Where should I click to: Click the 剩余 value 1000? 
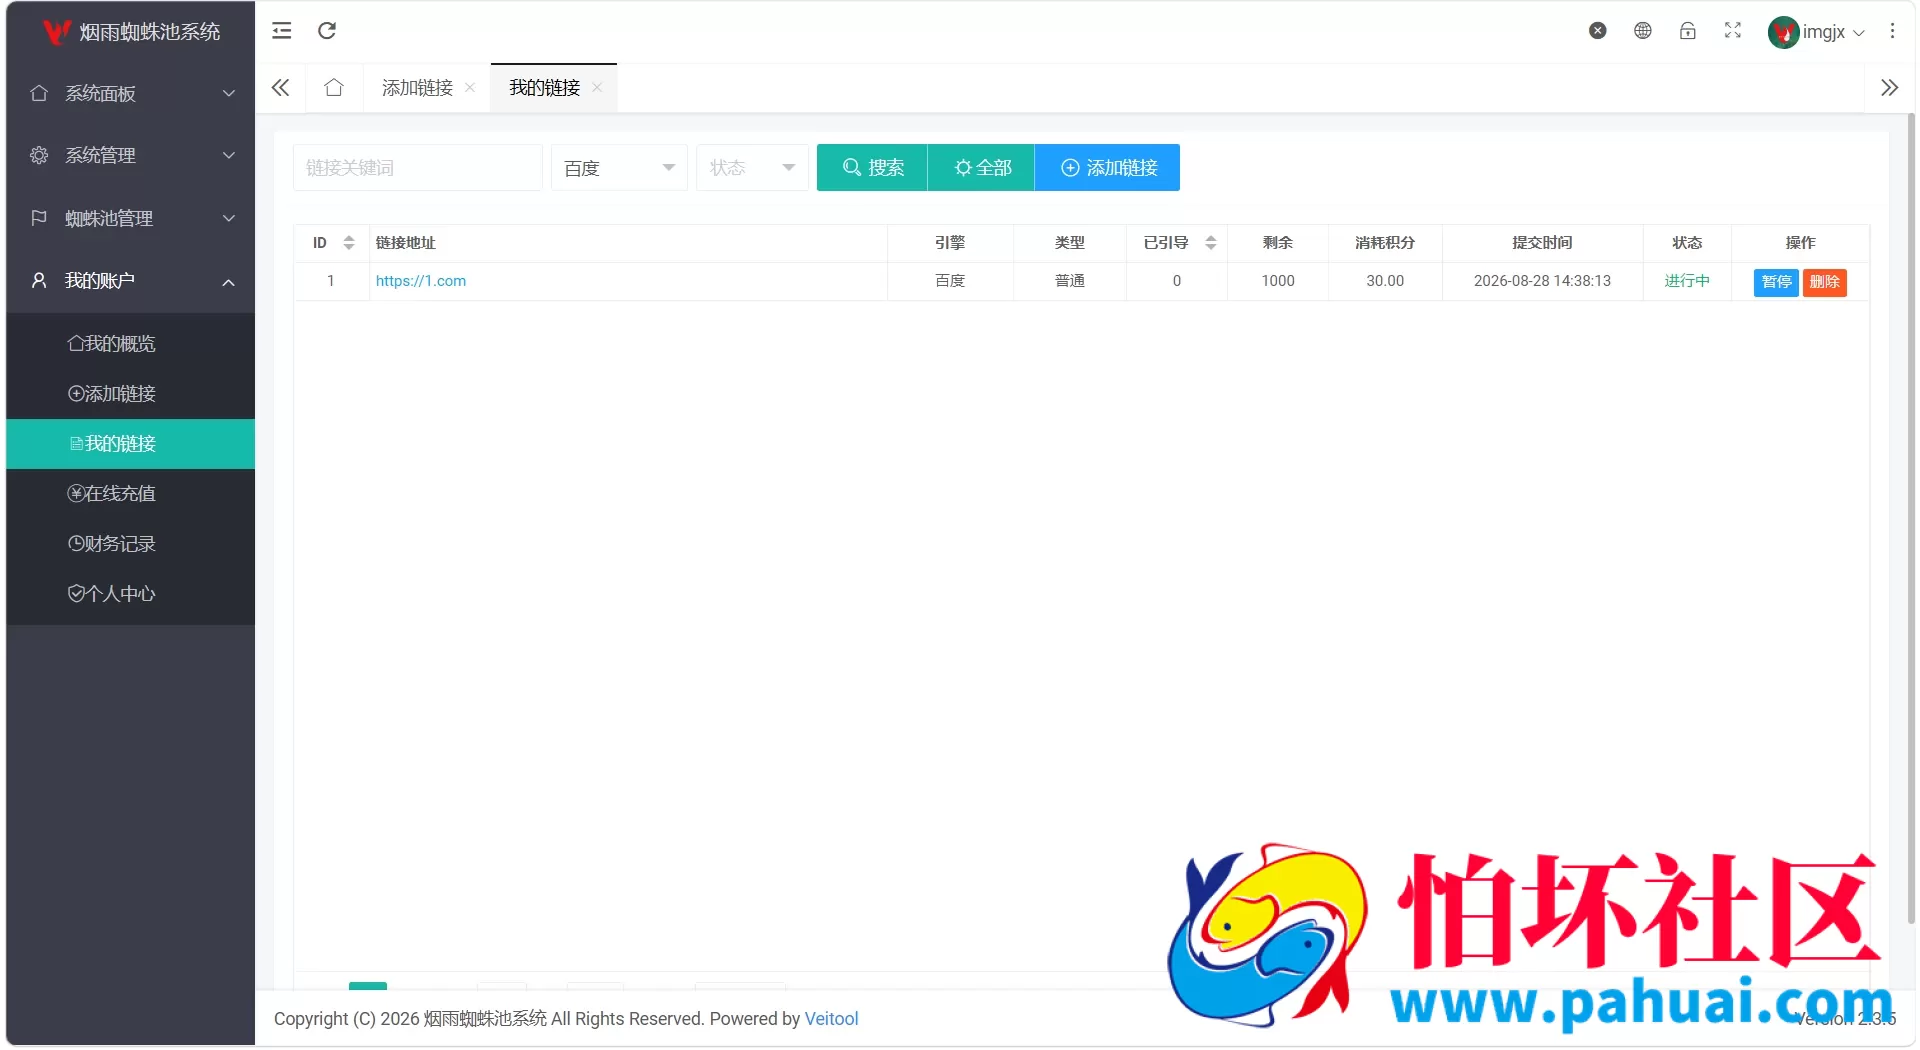1278,281
